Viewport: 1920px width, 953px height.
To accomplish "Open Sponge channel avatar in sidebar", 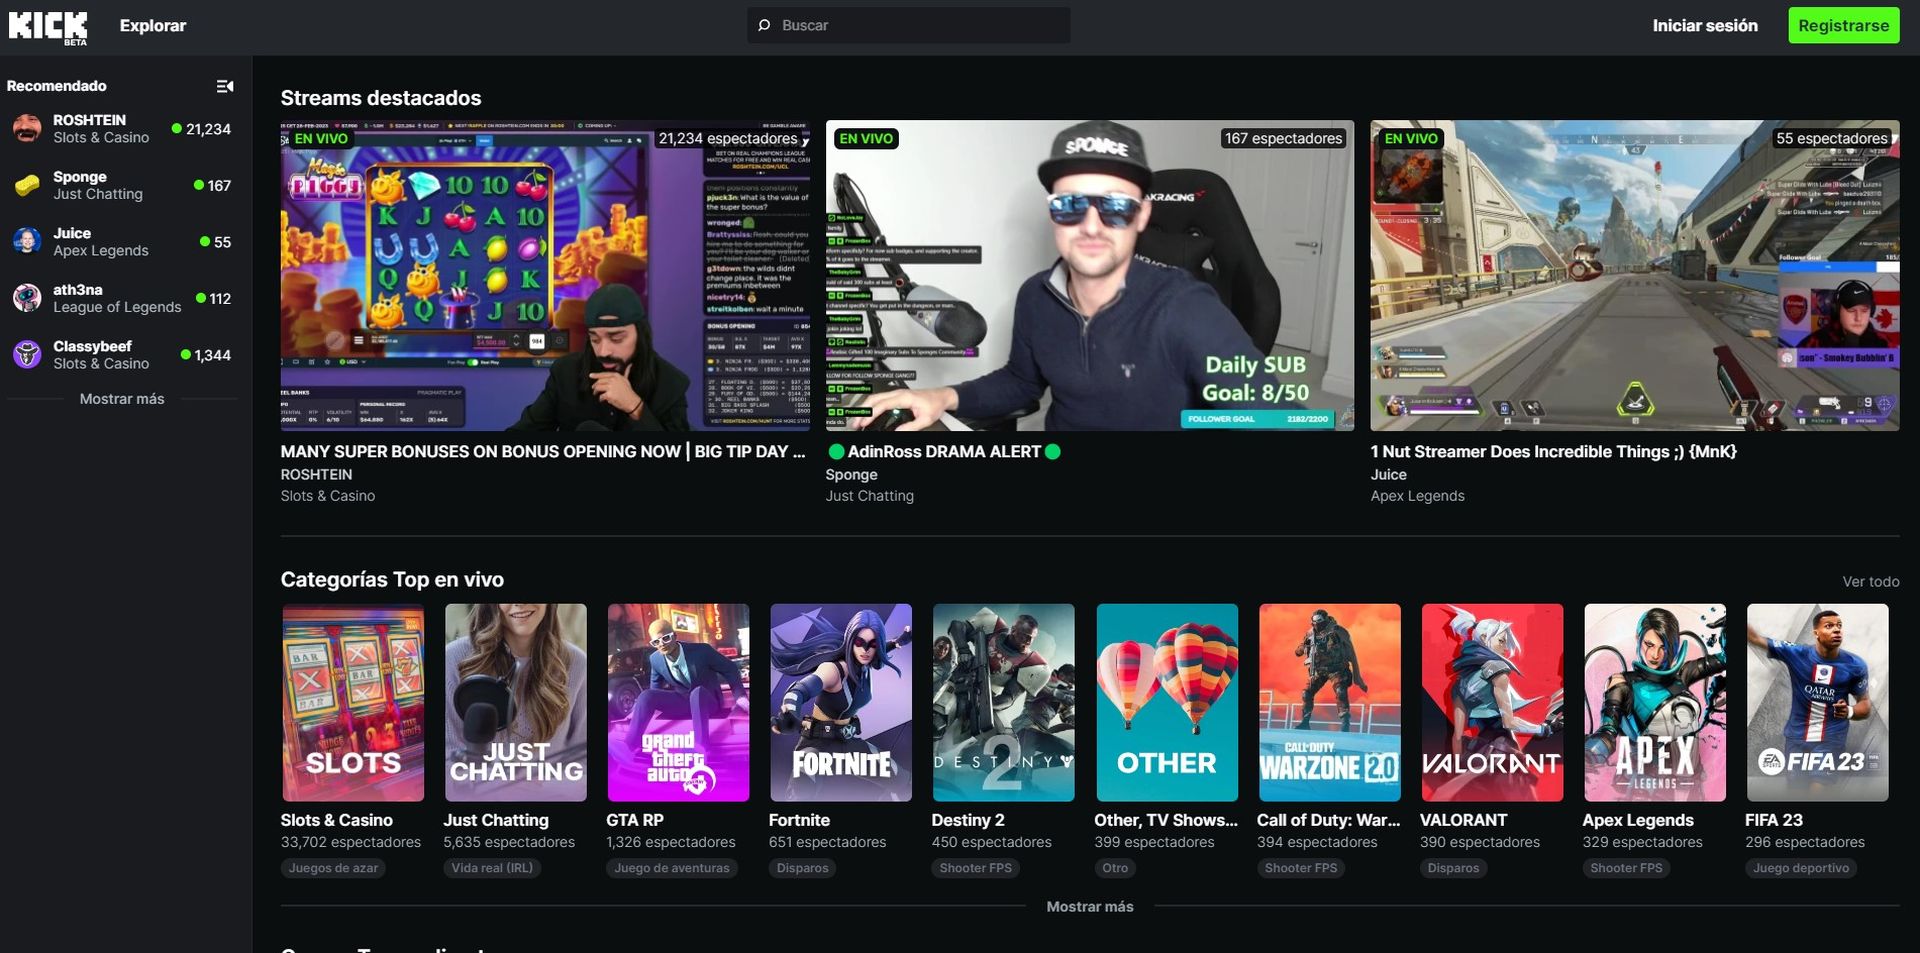I will click(x=27, y=185).
